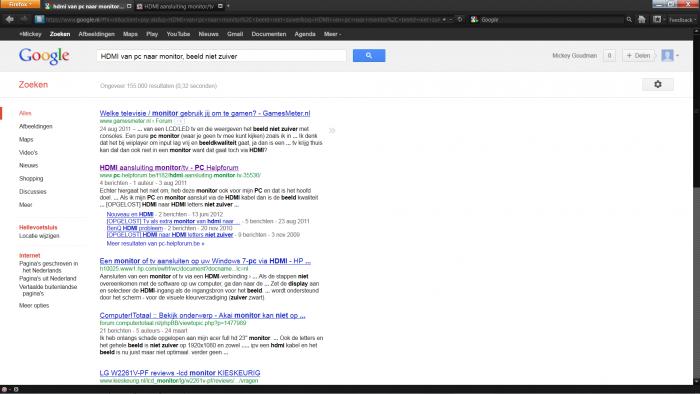Screen dimensions: 700x394
Task: Open Maps in the Google top bar
Action: [130, 34]
